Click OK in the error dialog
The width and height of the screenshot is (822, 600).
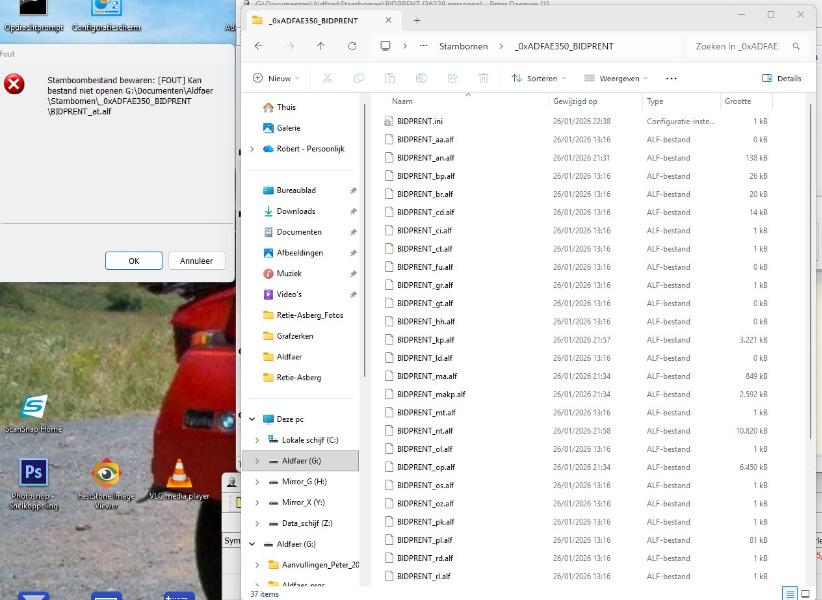[x=134, y=261]
